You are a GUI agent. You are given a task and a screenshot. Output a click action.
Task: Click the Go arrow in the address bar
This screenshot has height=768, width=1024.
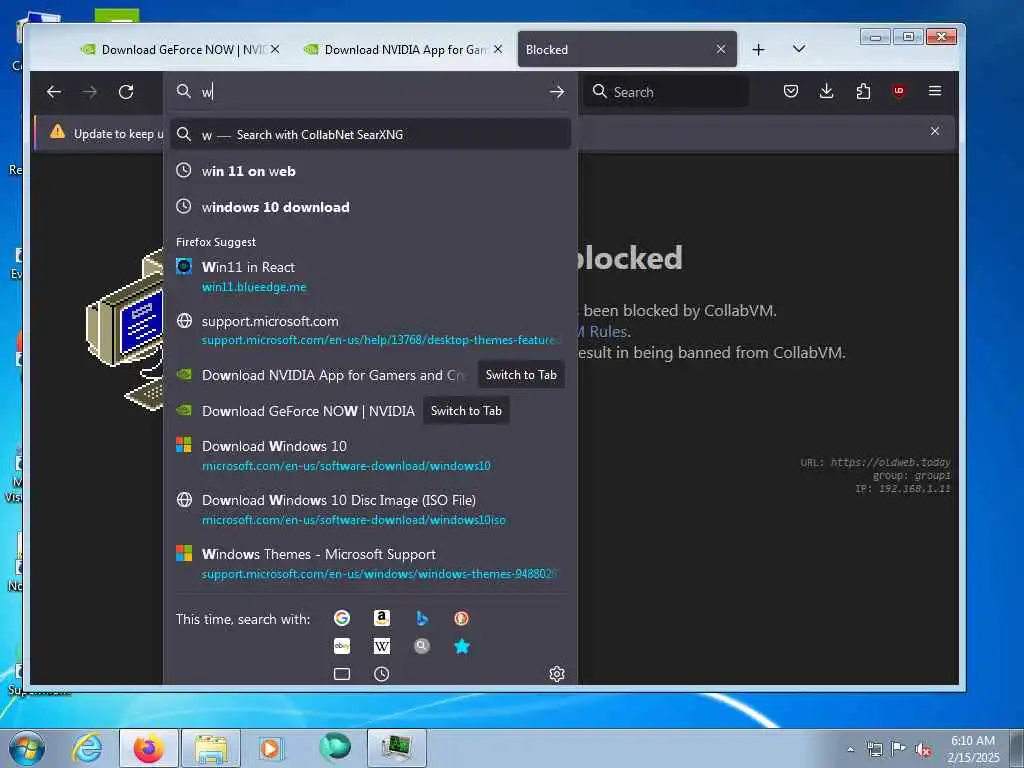point(556,91)
